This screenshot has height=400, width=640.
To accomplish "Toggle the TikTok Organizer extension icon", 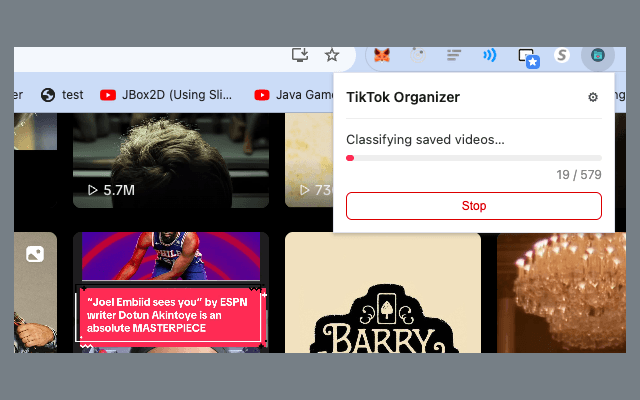I will coord(598,55).
